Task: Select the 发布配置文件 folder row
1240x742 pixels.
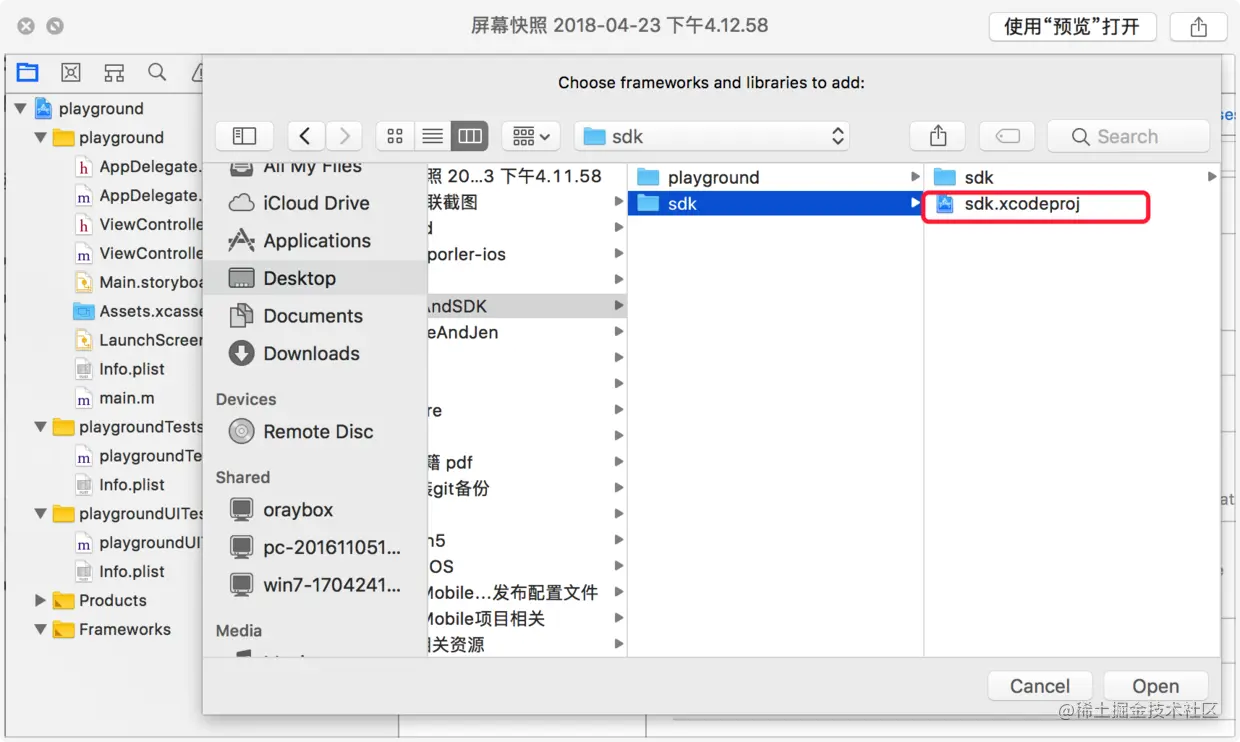Action: click(x=527, y=592)
